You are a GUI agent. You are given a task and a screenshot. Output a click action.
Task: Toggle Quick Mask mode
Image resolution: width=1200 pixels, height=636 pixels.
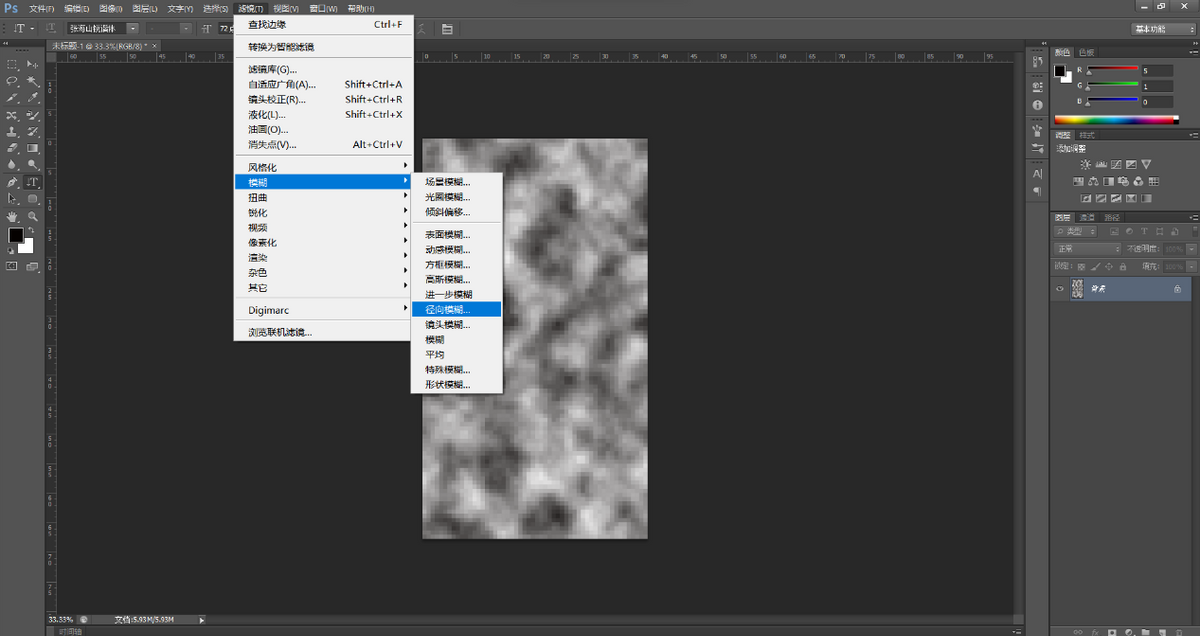12,266
